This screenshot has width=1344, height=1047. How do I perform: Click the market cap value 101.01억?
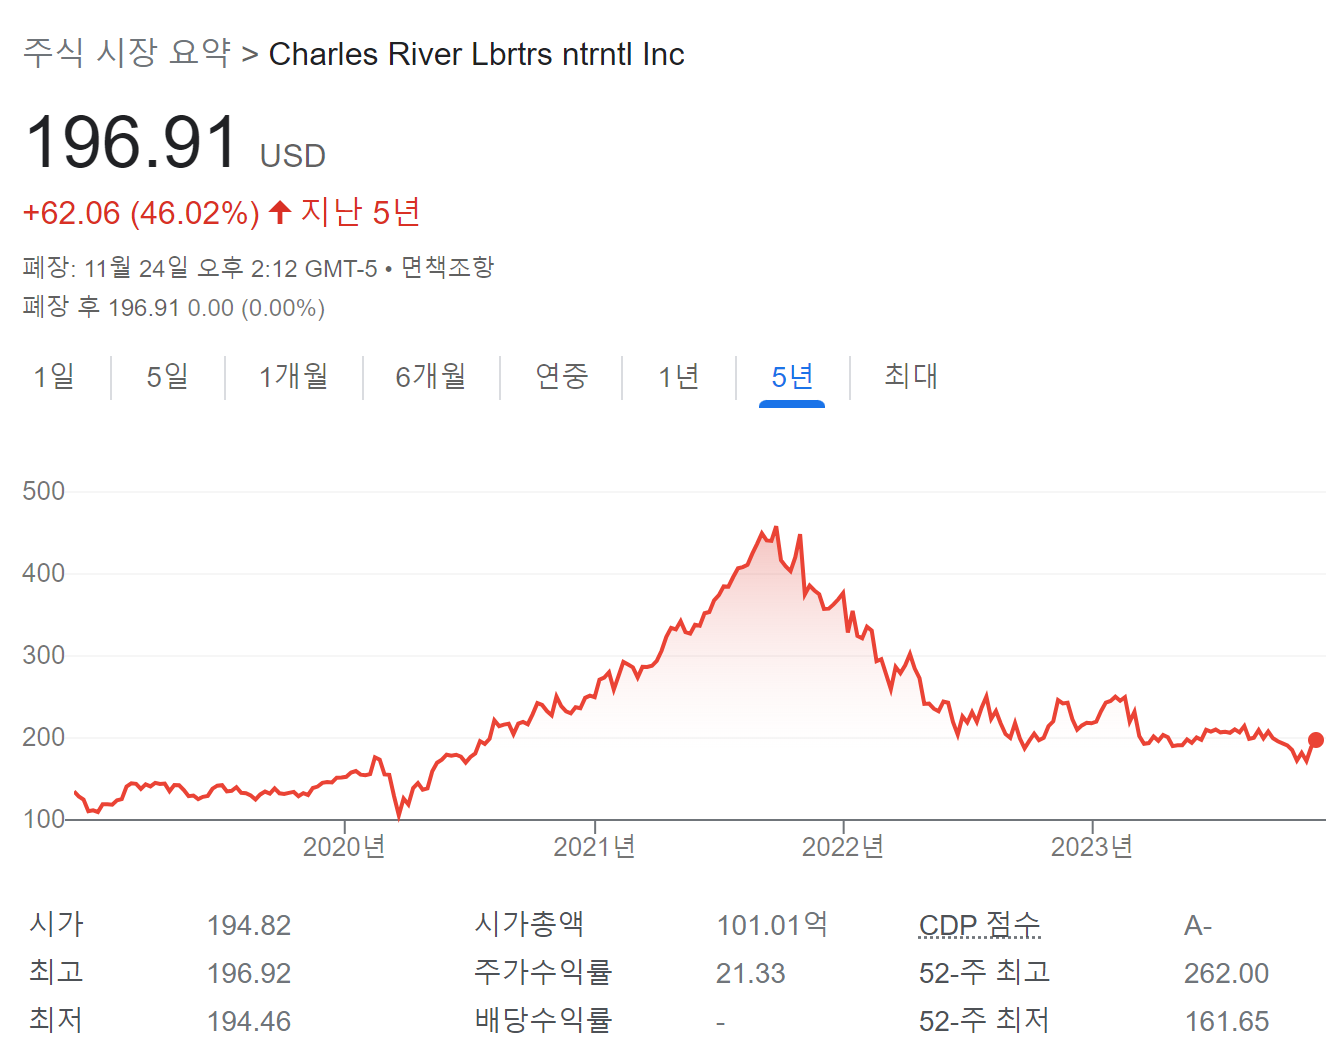pos(772,925)
